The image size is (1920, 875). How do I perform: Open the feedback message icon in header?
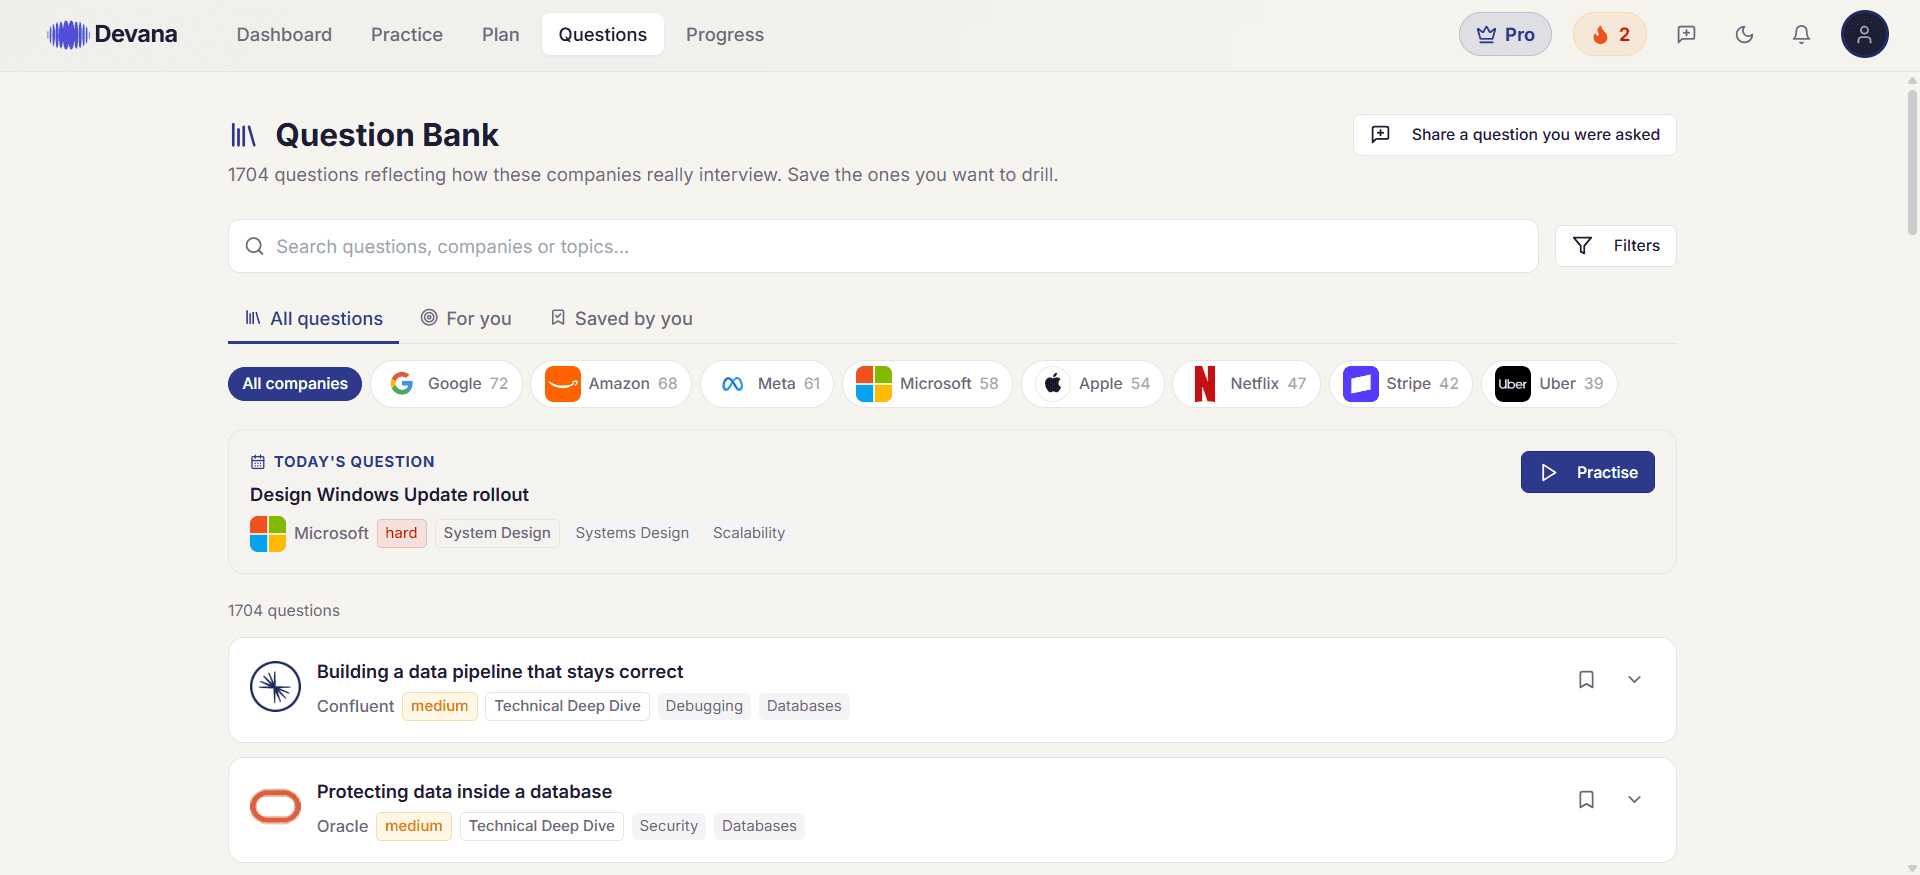click(x=1686, y=35)
